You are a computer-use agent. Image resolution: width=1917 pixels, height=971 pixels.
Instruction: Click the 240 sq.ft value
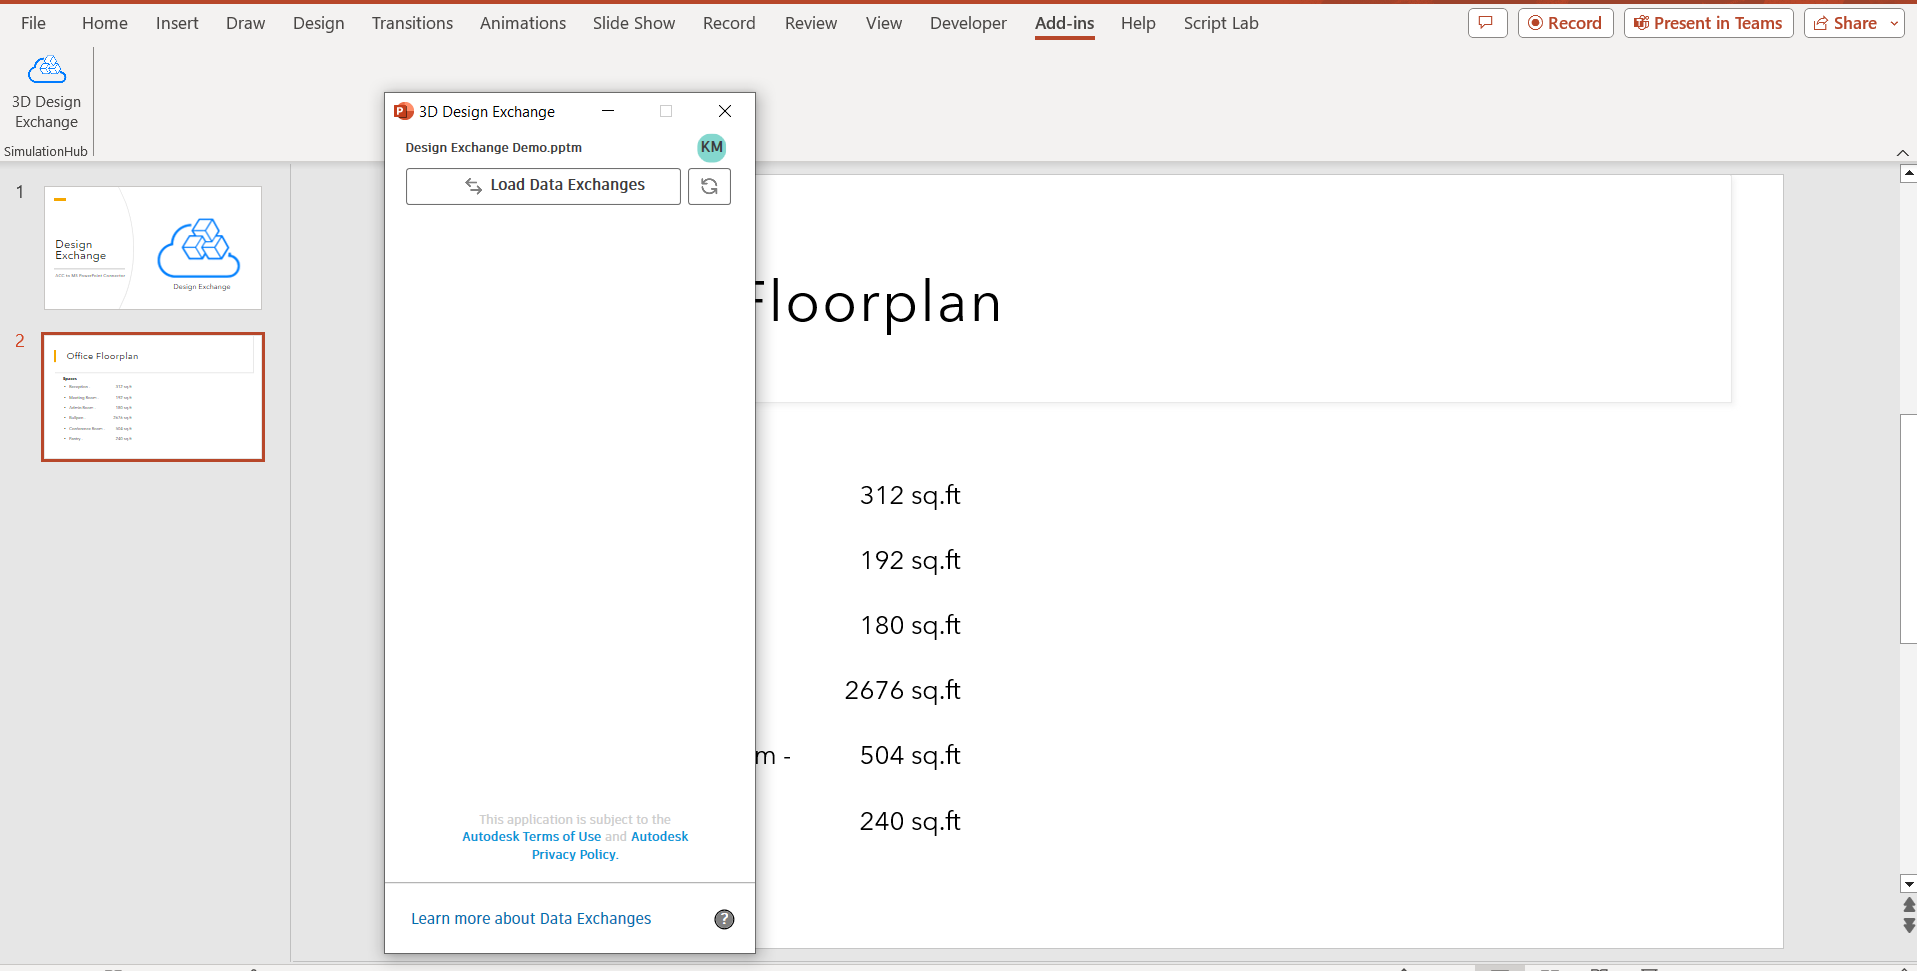(910, 821)
